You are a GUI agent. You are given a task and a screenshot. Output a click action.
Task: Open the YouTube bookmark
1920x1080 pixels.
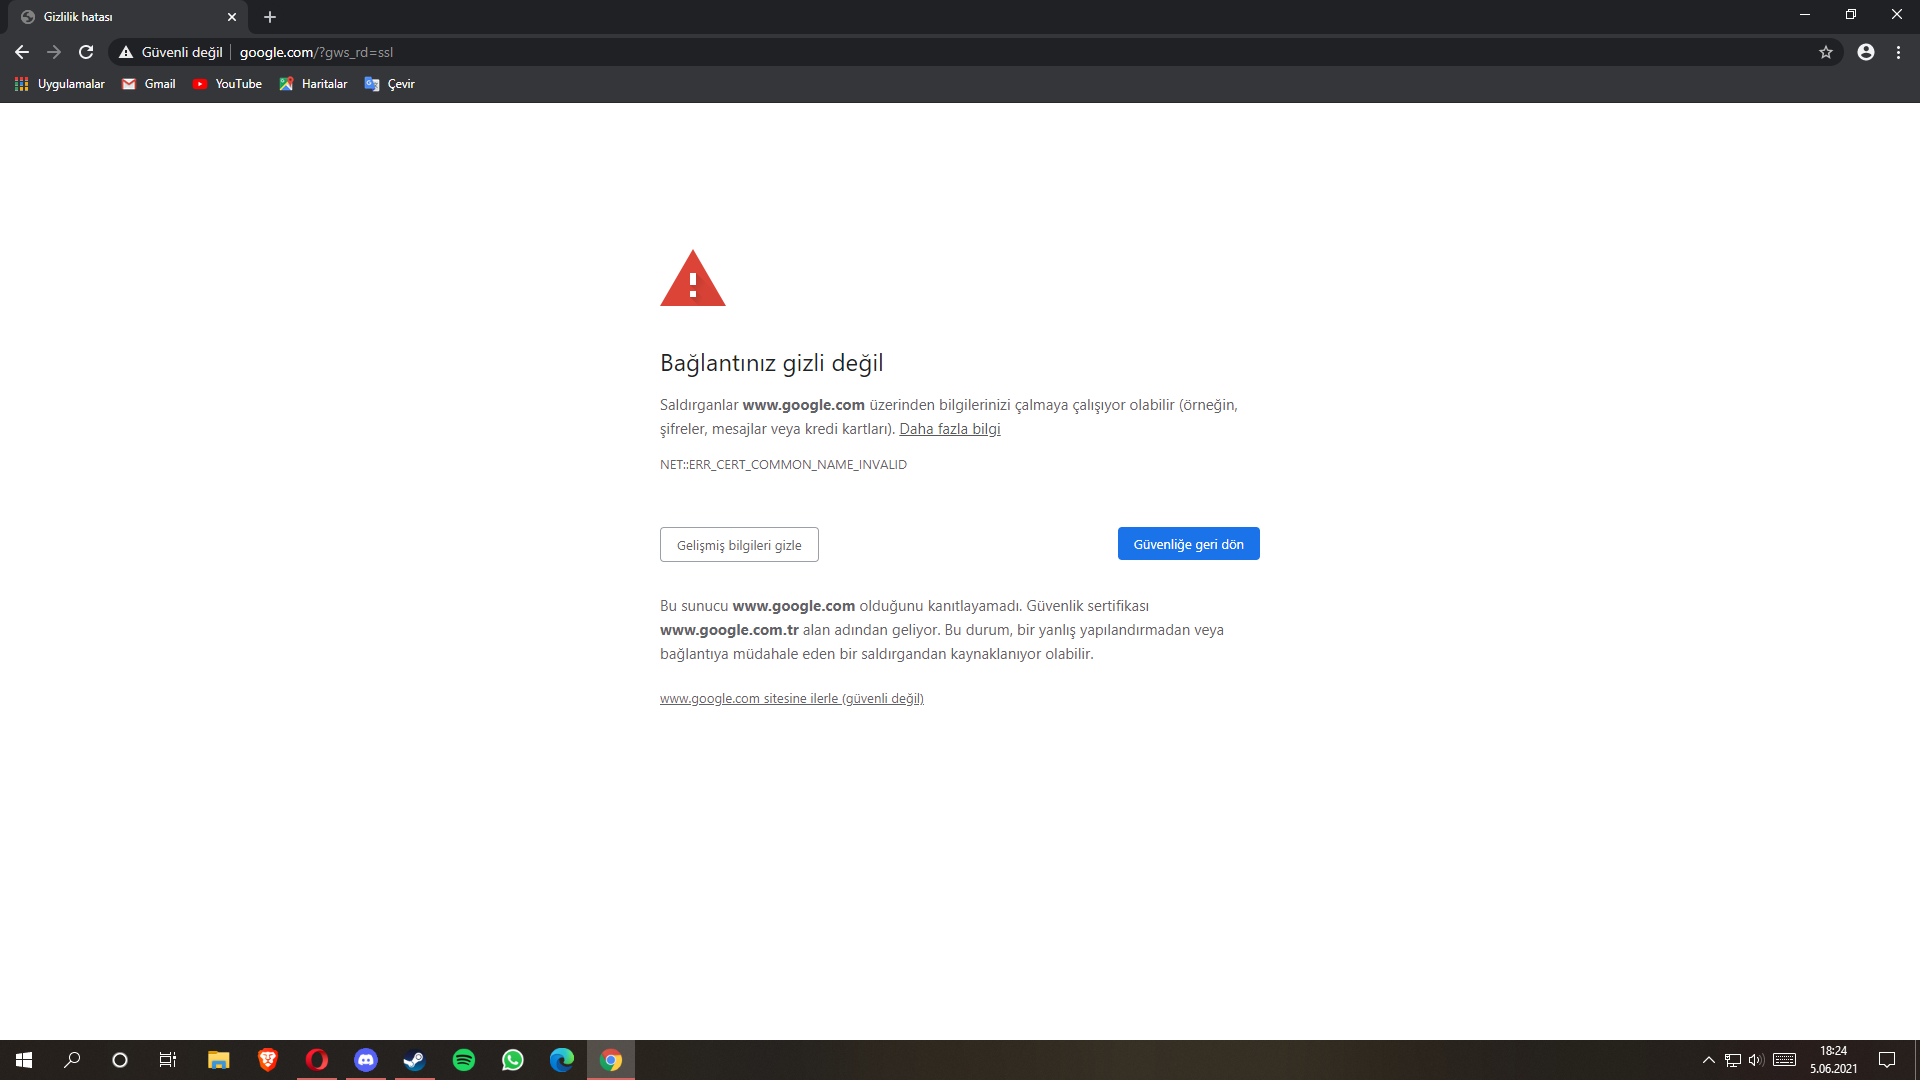(x=227, y=84)
